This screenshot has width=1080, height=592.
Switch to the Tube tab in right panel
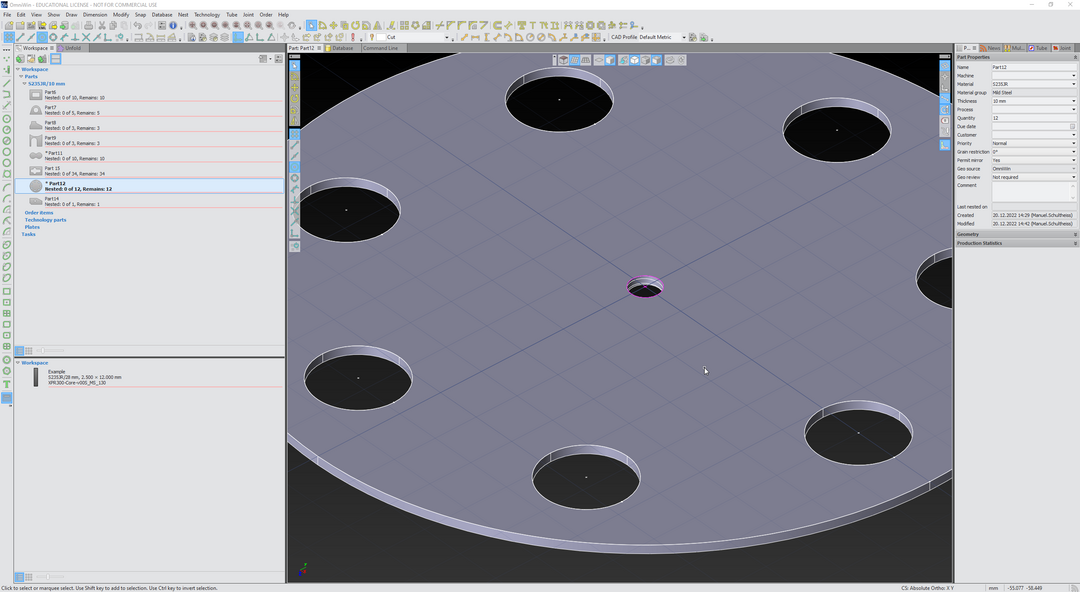click(1038, 48)
